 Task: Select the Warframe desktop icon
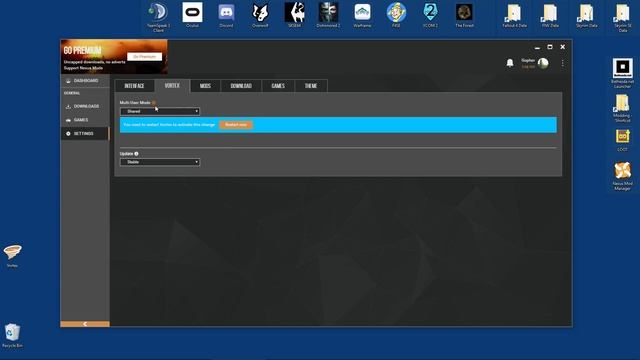tap(362, 15)
